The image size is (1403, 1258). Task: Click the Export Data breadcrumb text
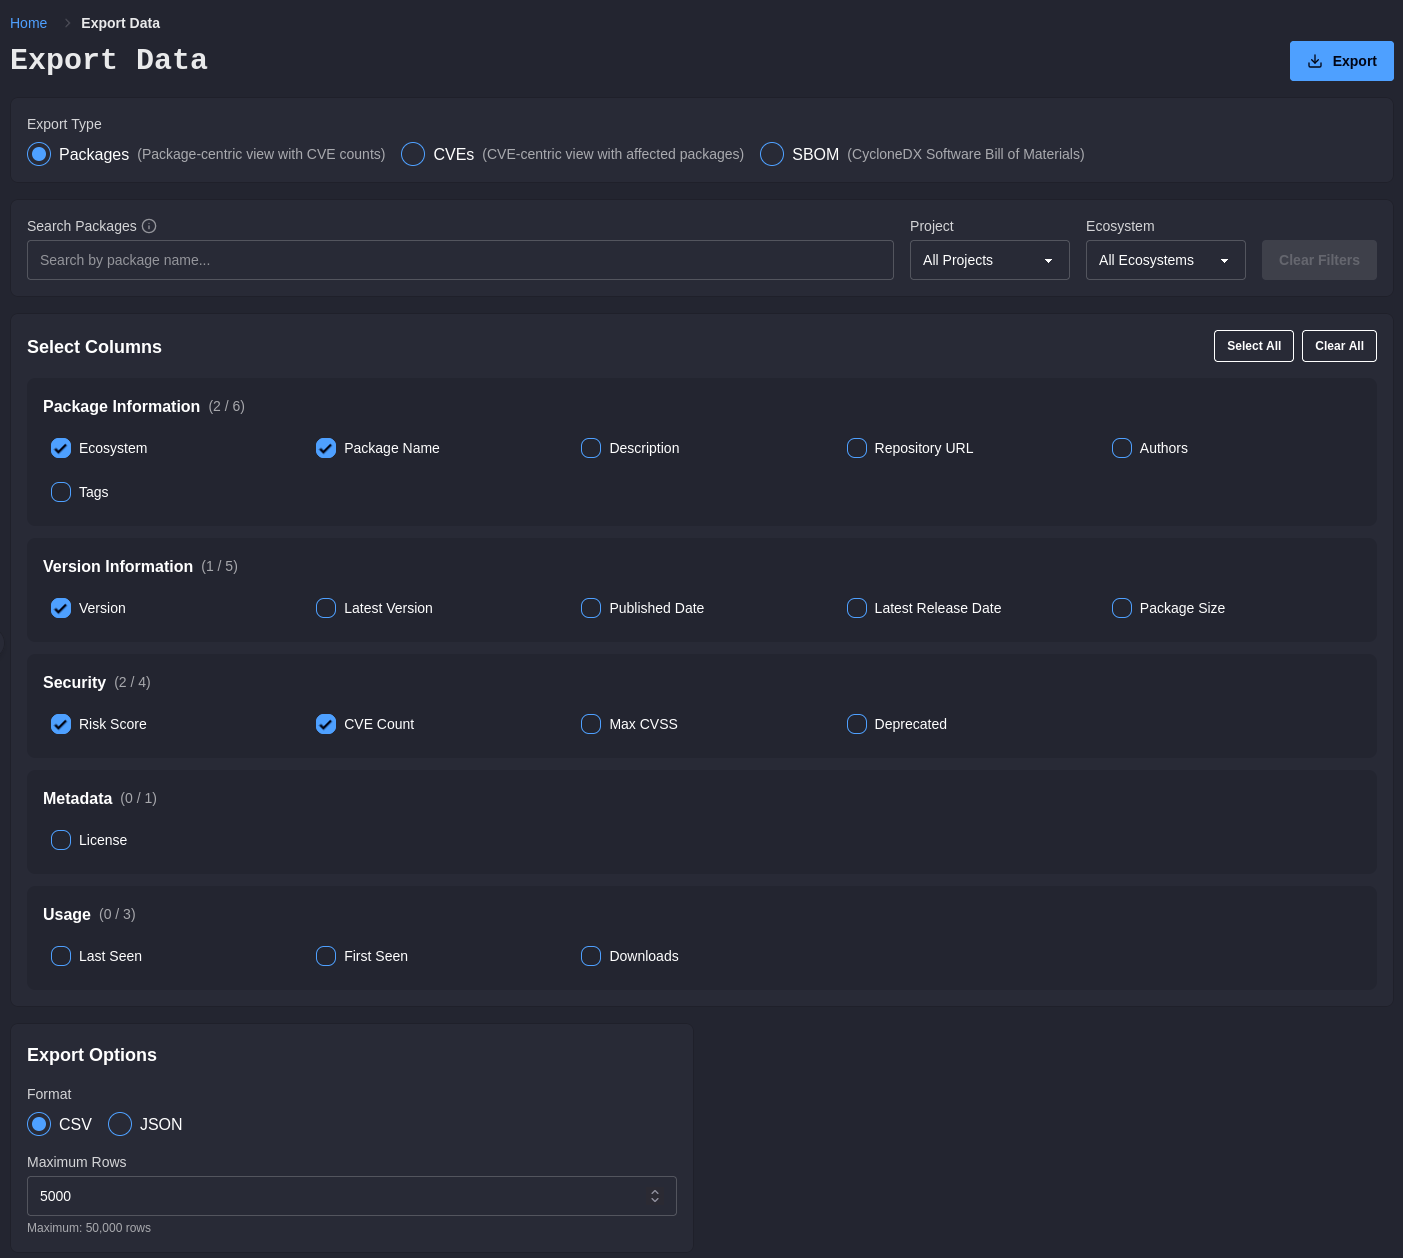coord(120,23)
